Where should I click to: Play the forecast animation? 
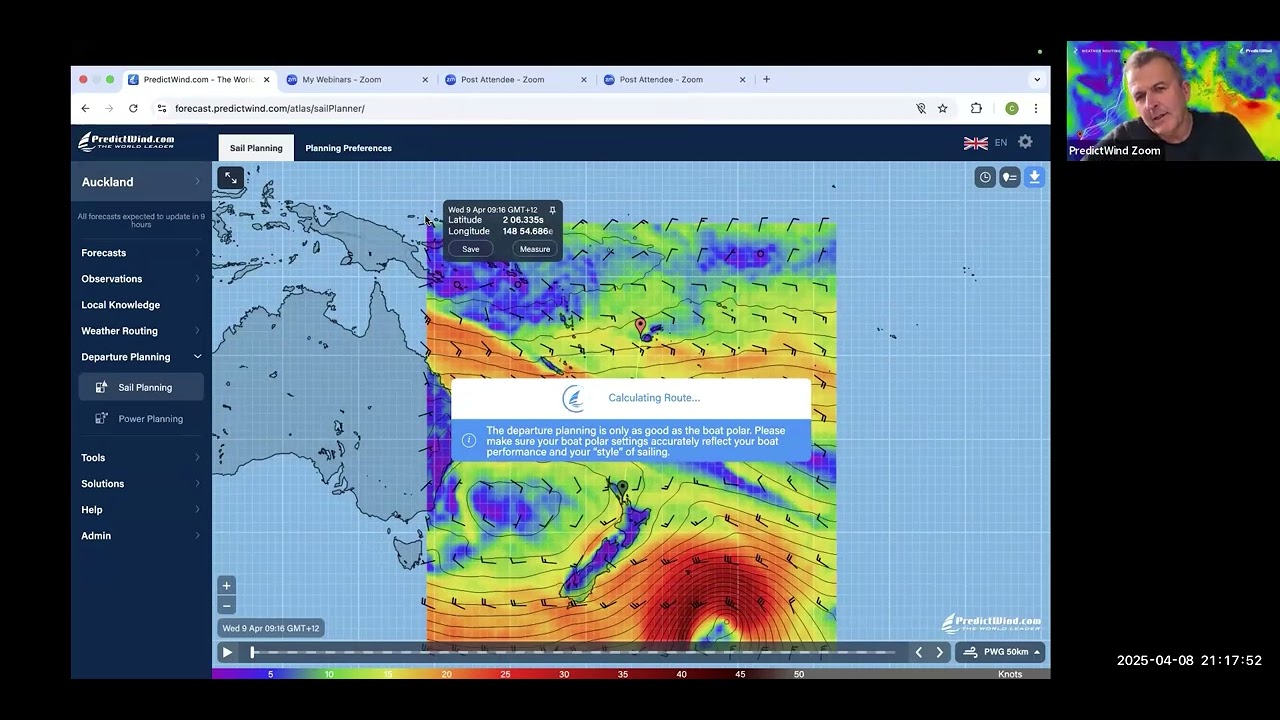tap(227, 652)
